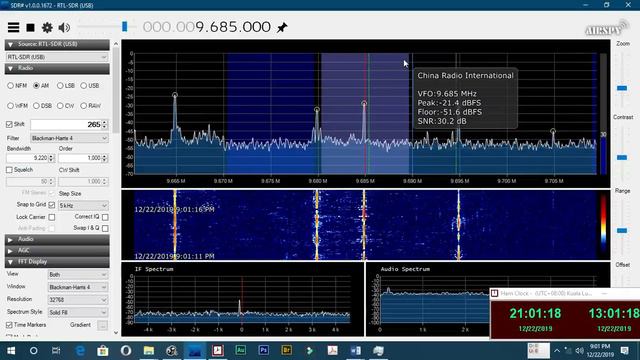Screen dimensions: 640x360
Task: Select WFM demodulation mode
Action: pos(10,106)
